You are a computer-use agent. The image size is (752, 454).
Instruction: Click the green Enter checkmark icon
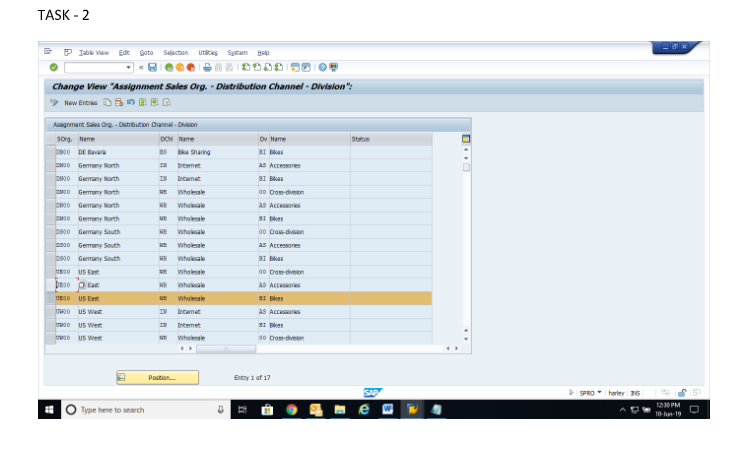tap(54, 68)
